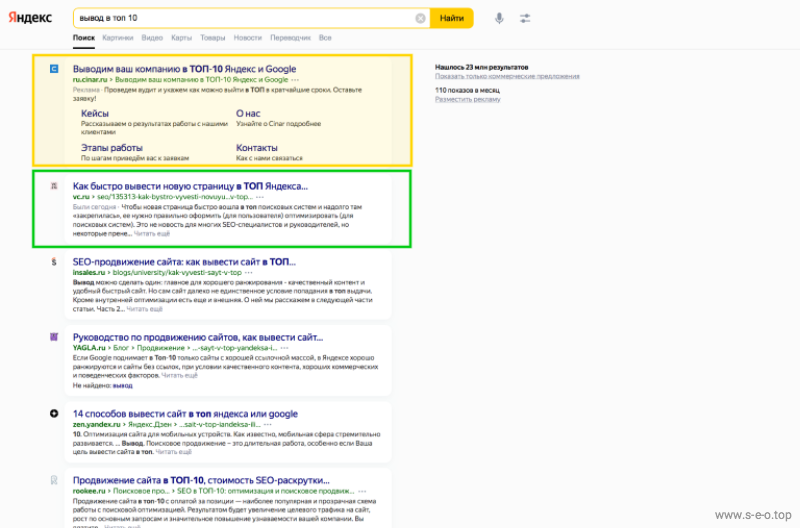Viewport: 800px width, 528px height.
Task: Click the rookee.ru result favicon
Action: (x=54, y=480)
